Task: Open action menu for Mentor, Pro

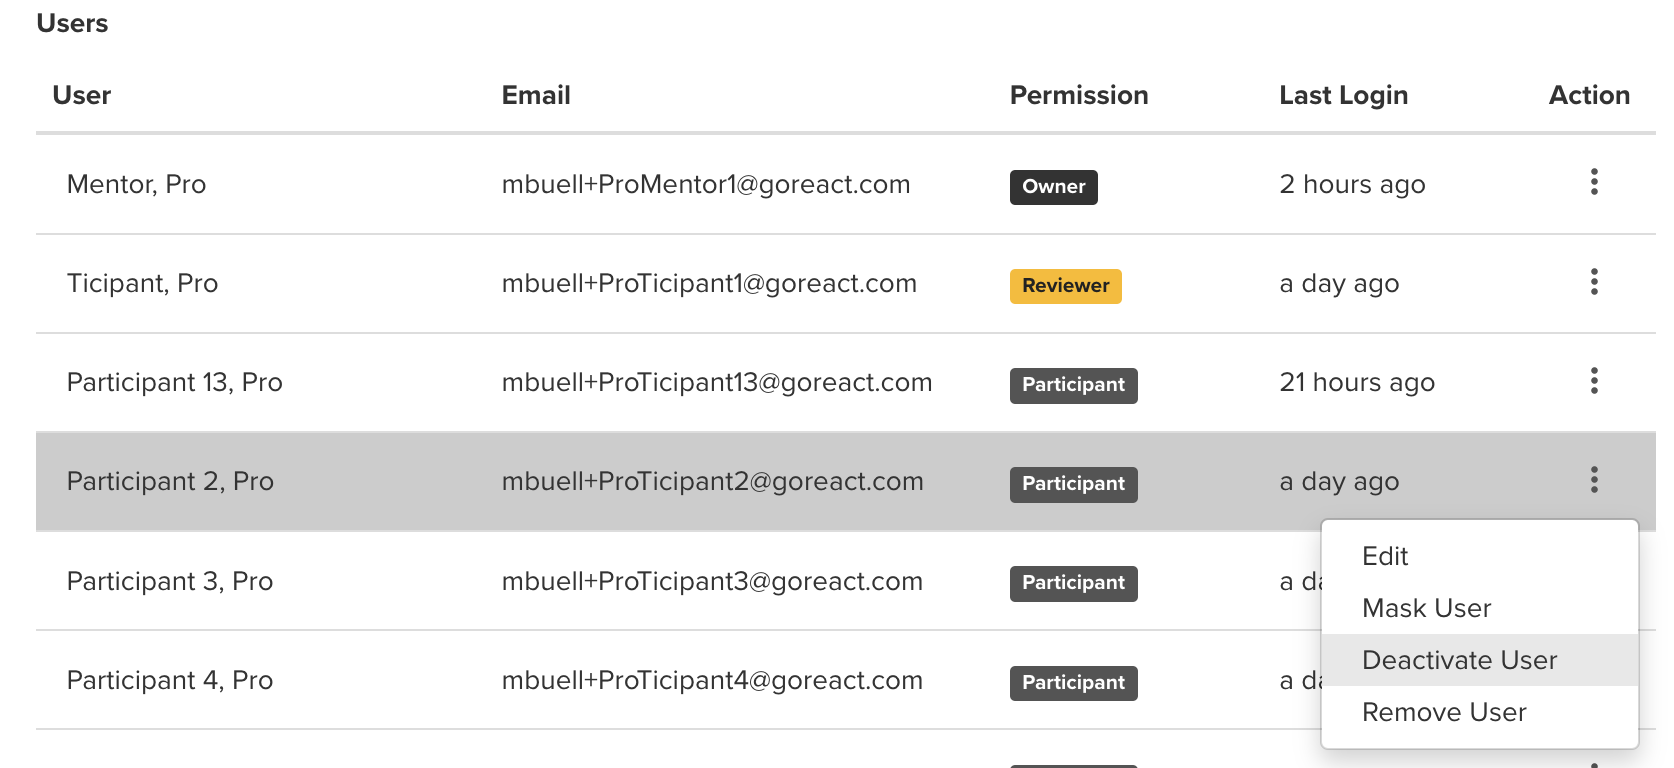Action: (x=1594, y=182)
